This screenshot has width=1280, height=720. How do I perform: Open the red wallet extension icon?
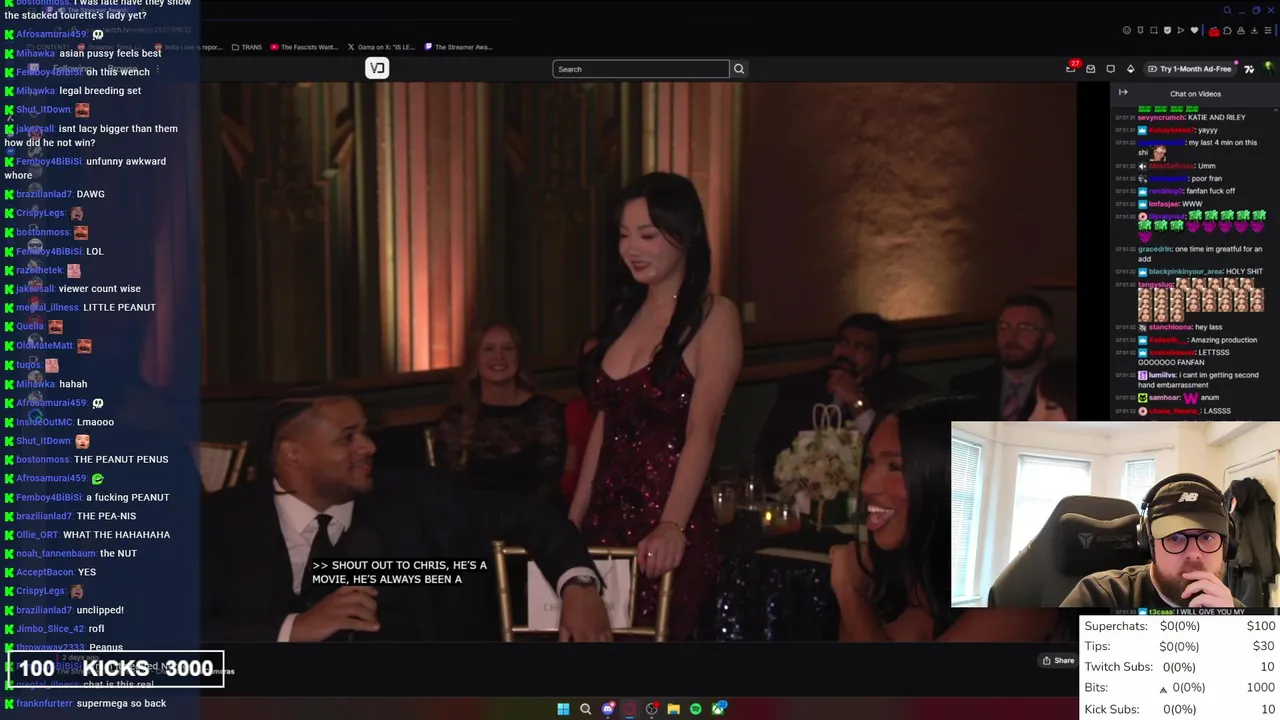pos(1214,31)
